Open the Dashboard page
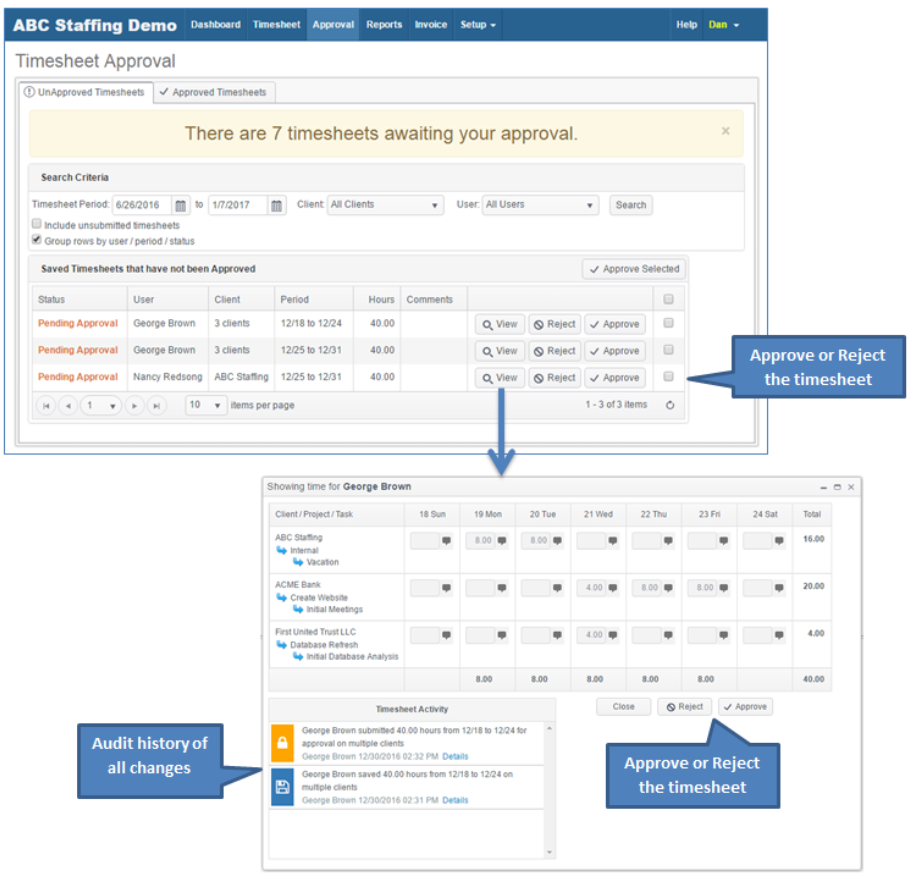912x879 pixels. click(x=215, y=24)
